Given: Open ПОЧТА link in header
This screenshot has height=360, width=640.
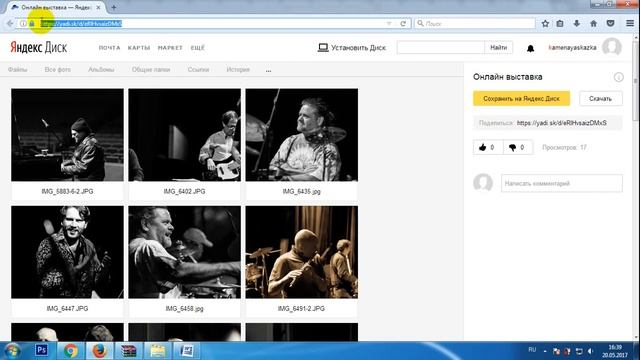Looking at the screenshot, I should point(109,48).
